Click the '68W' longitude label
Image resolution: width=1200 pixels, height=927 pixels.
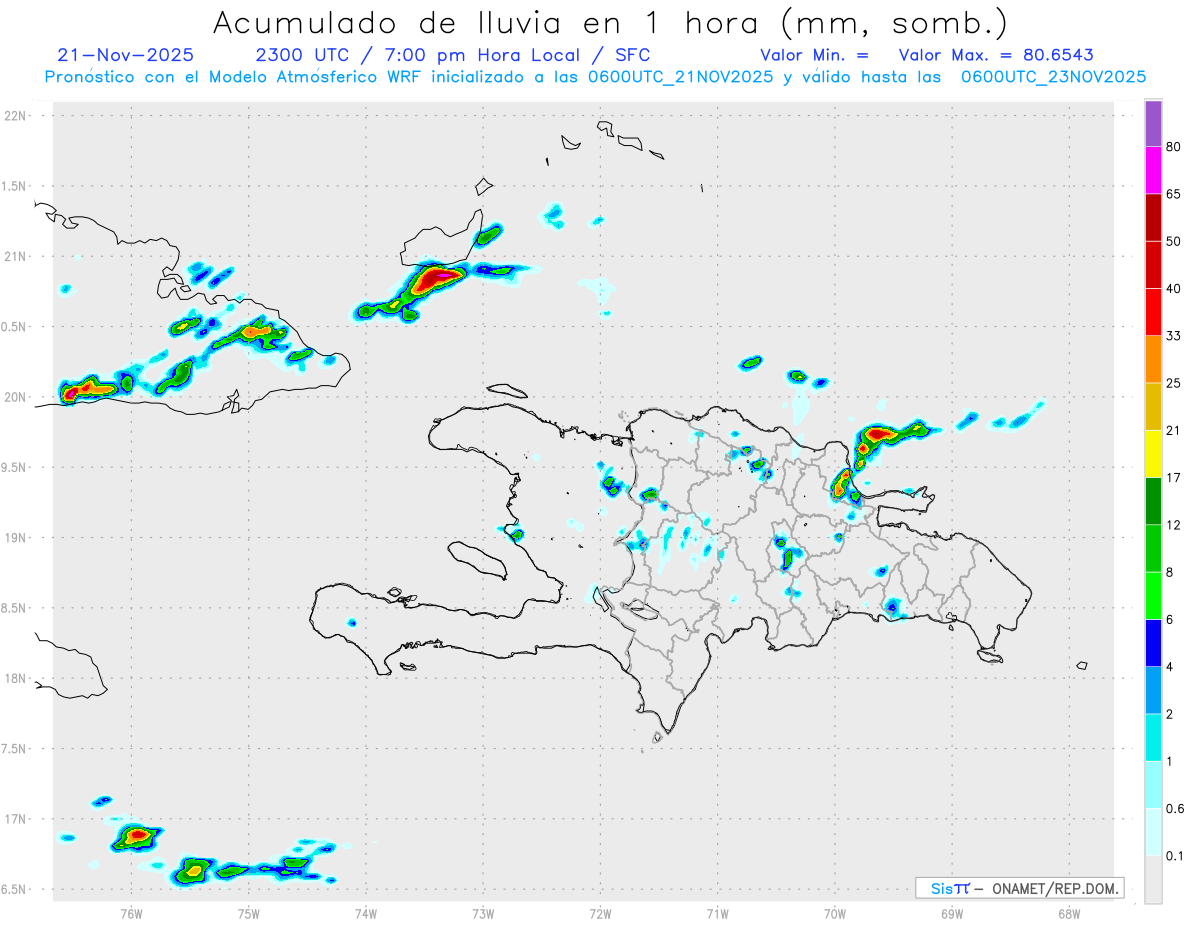(1069, 914)
